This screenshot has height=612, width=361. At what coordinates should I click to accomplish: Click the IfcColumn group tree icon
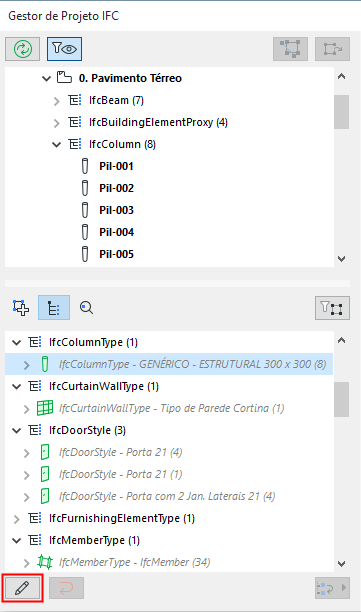click(x=75, y=144)
